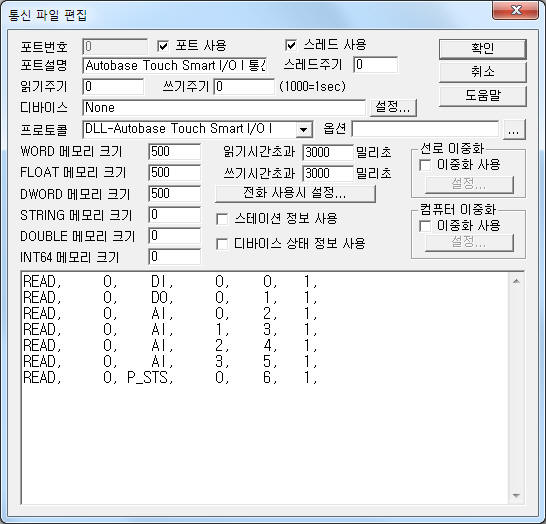Screen dimensions: 546x524
Task: Open 전화 사용시 설정... dialog
Action: pos(295,193)
